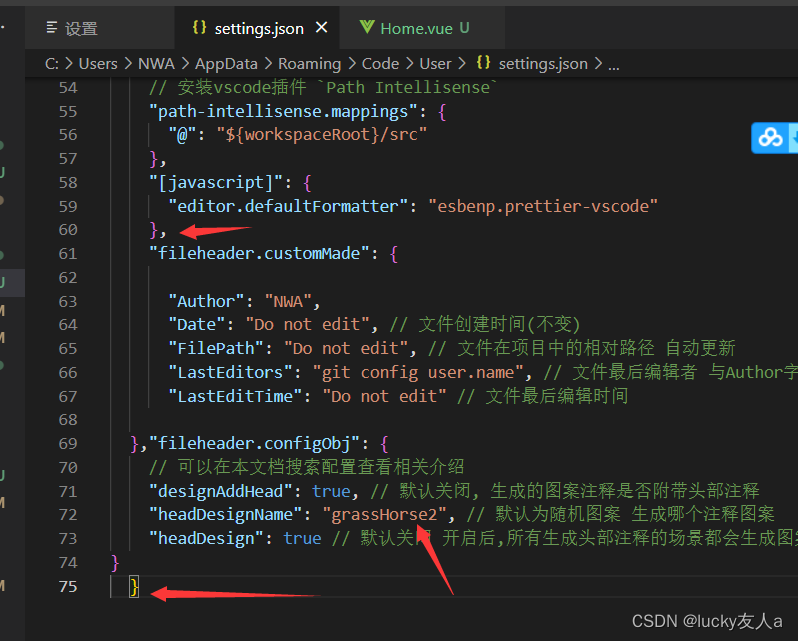The image size is (798, 641).
Task: Select the User breadcrumb segment
Action: coord(435,64)
